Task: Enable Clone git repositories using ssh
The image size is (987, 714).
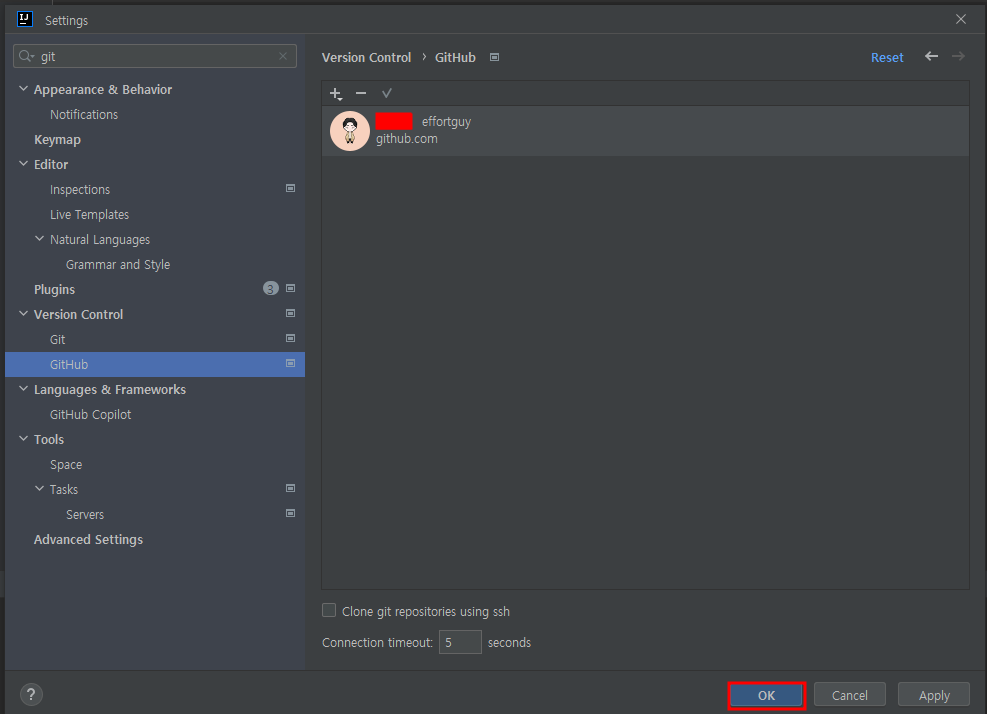Action: (329, 610)
